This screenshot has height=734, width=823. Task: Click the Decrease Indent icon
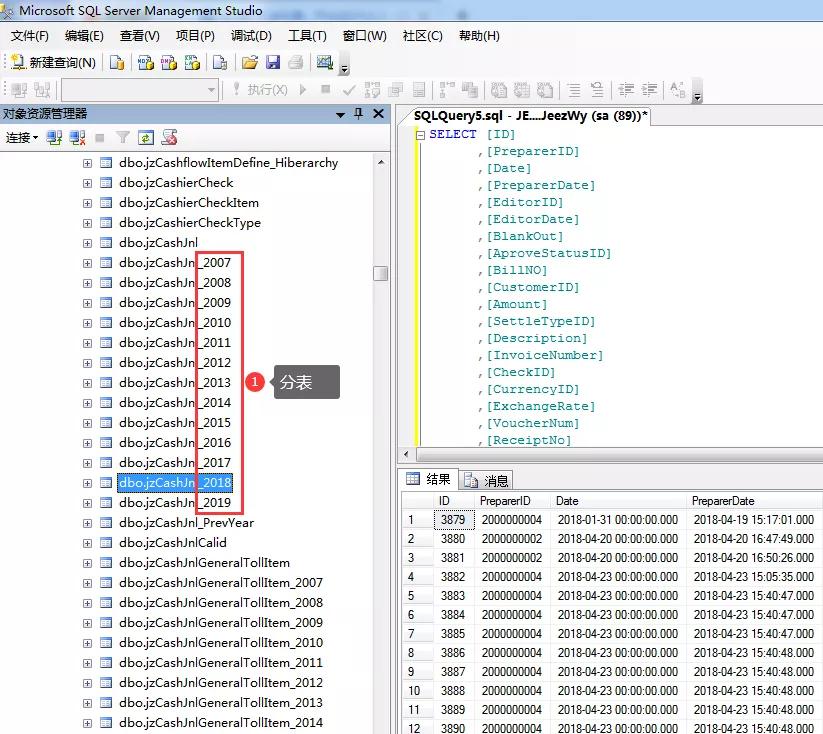626,90
